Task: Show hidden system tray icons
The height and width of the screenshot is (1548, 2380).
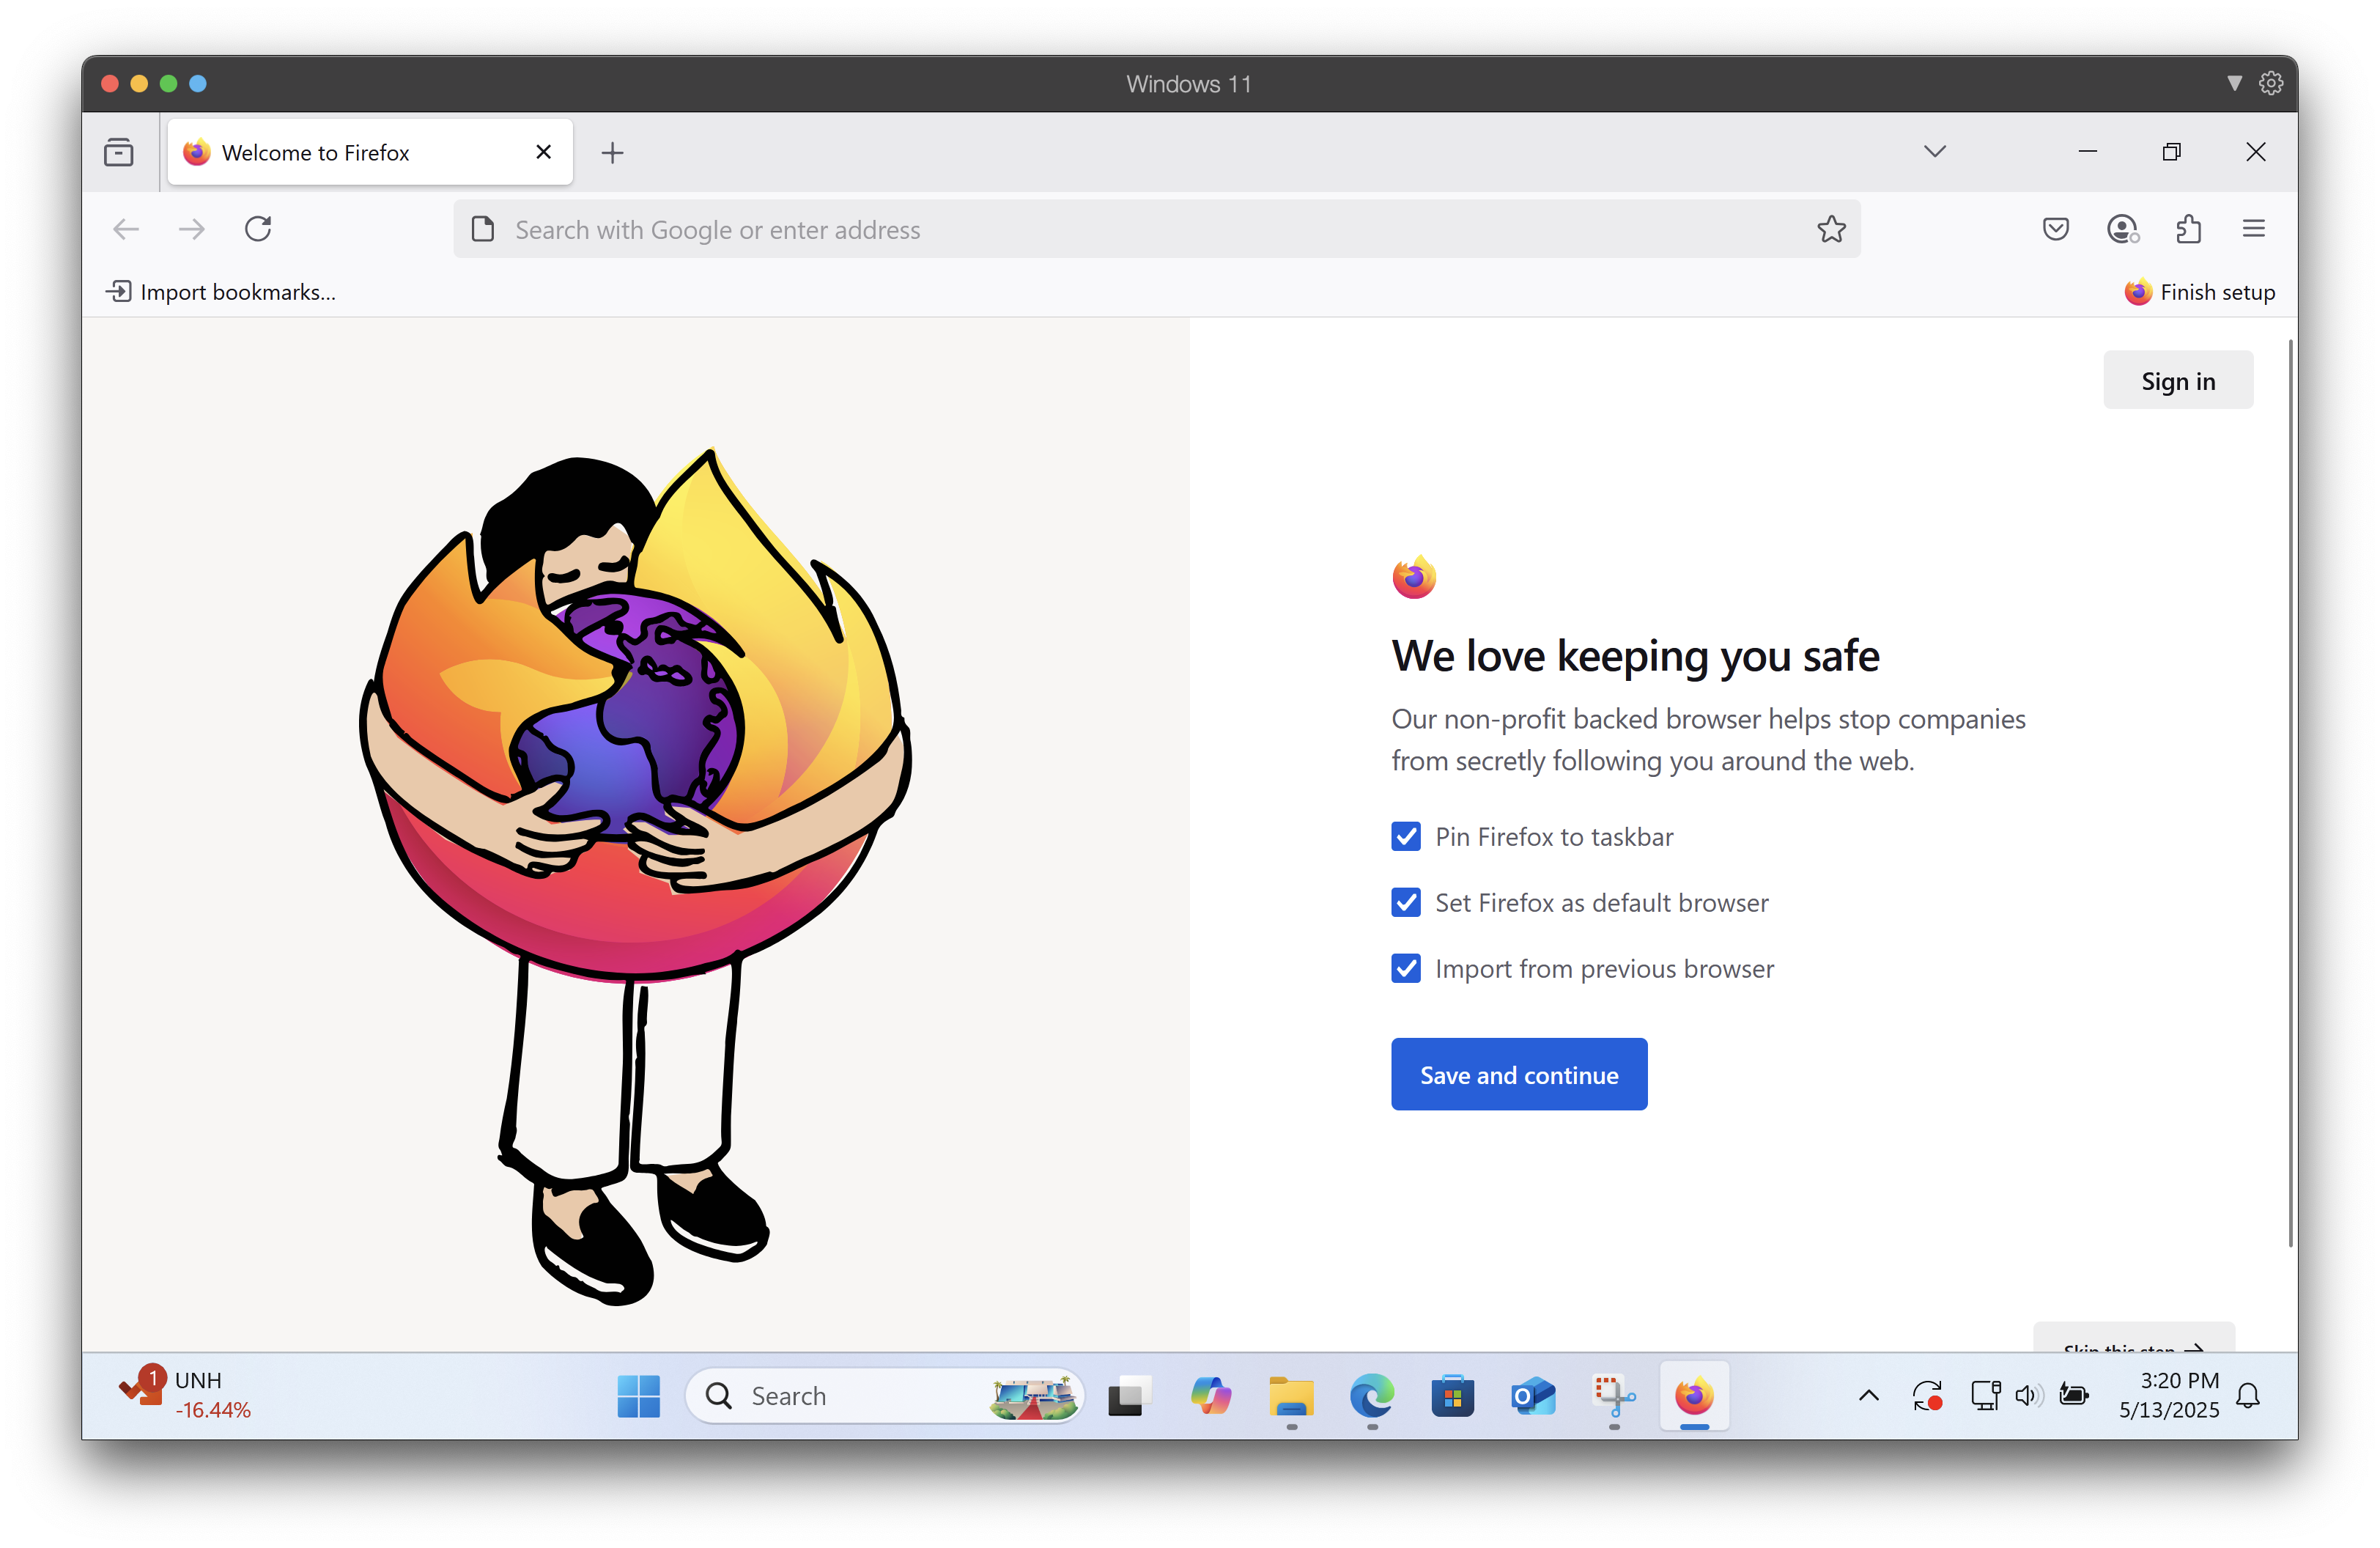Action: click(1868, 1396)
